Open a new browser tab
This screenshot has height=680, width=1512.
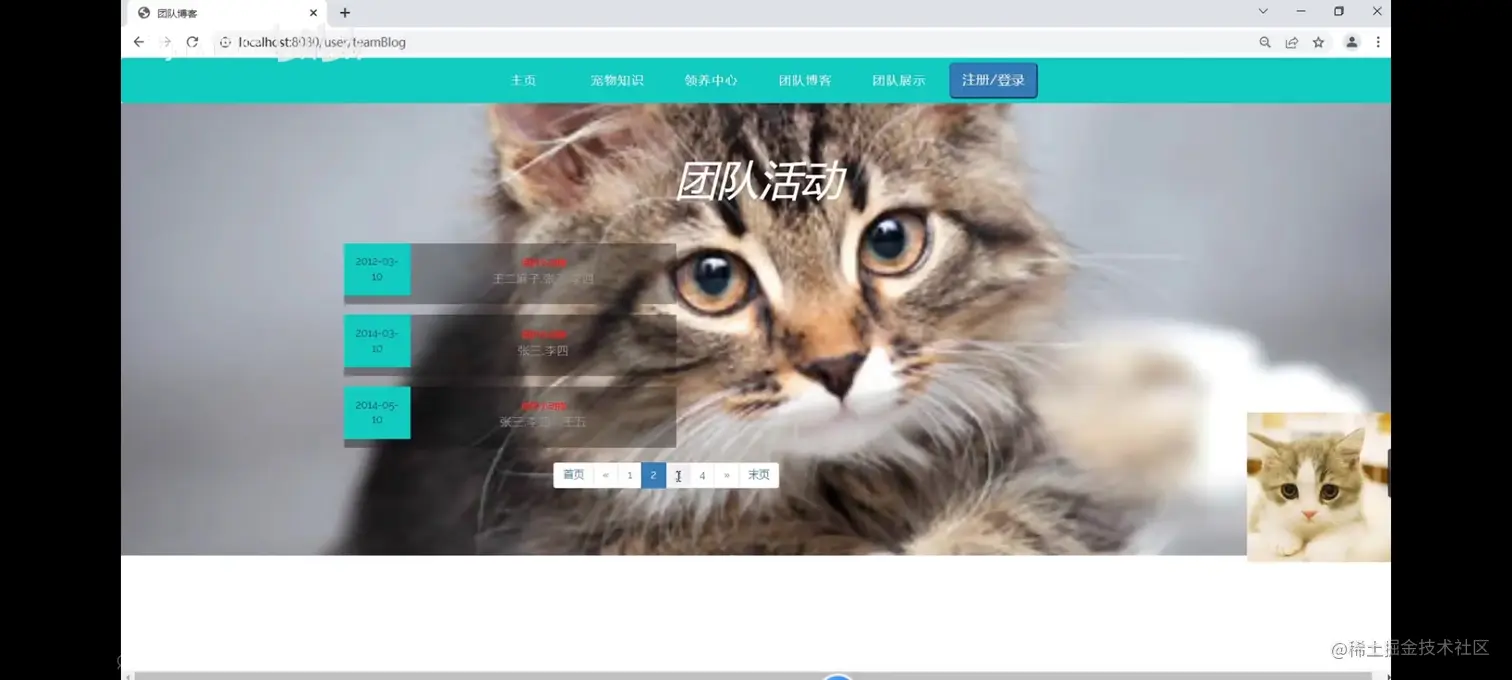pos(345,13)
